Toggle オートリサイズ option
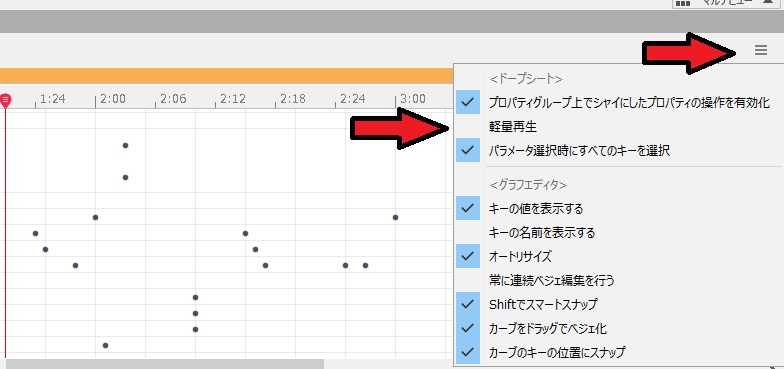Viewport: 784px width, 369px height. click(618, 256)
